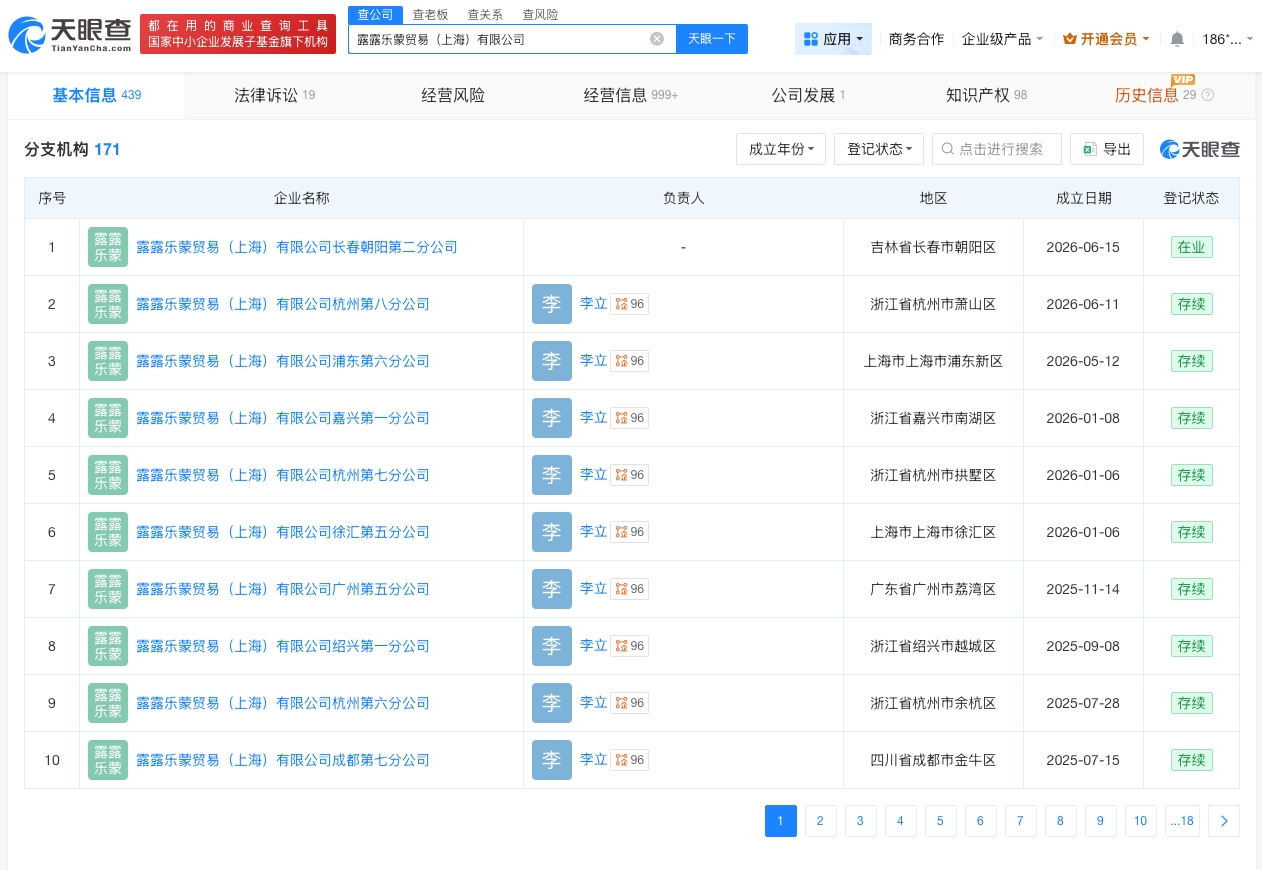The height and width of the screenshot is (870, 1262).
Task: Switch to the 基本信息 tab
Action: tap(97, 96)
